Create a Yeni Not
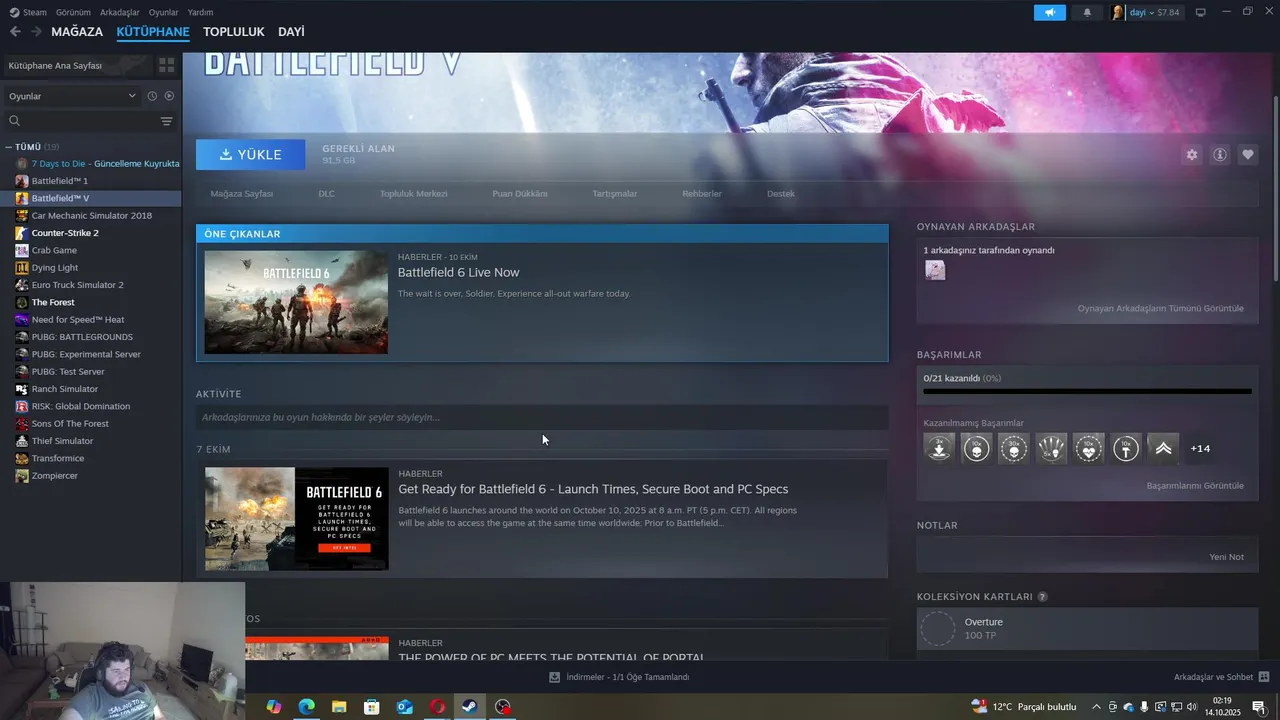This screenshot has height=720, width=1280. tap(1226, 557)
